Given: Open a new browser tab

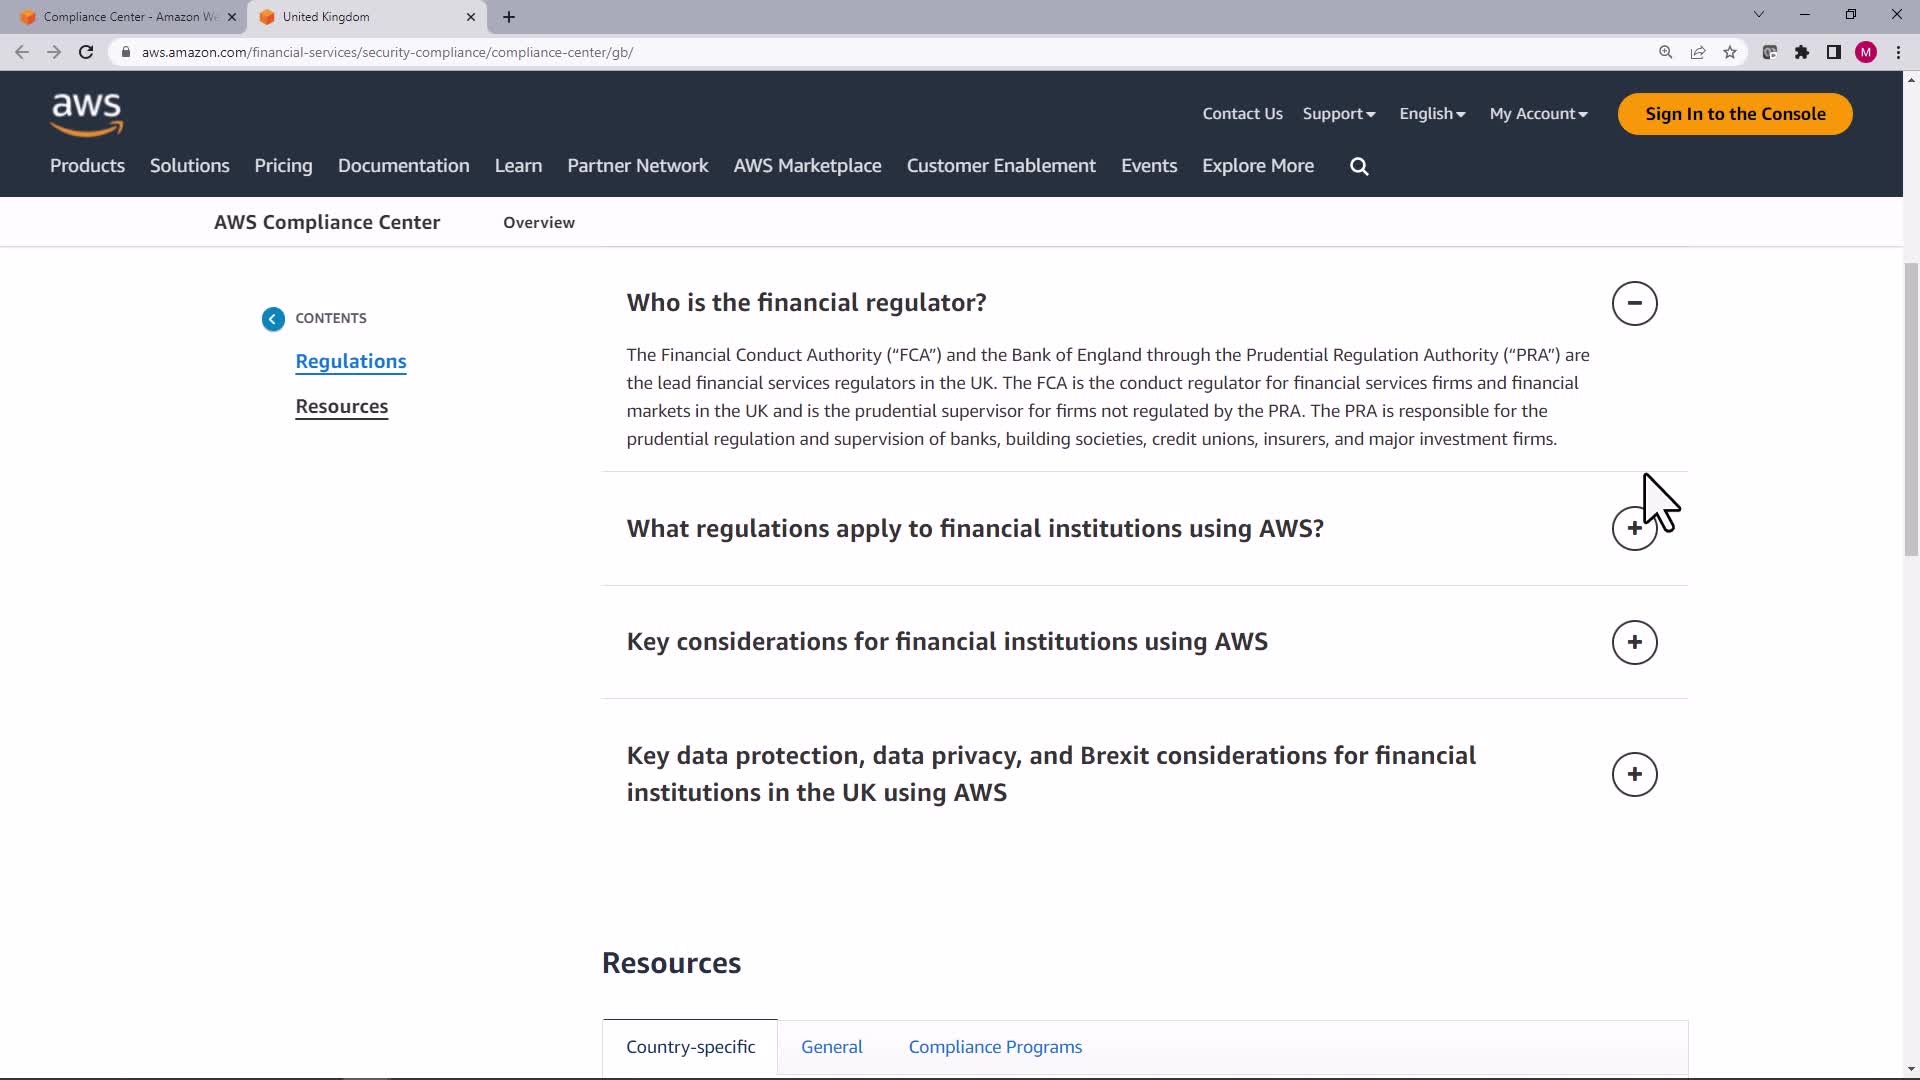Looking at the screenshot, I should point(509,17).
